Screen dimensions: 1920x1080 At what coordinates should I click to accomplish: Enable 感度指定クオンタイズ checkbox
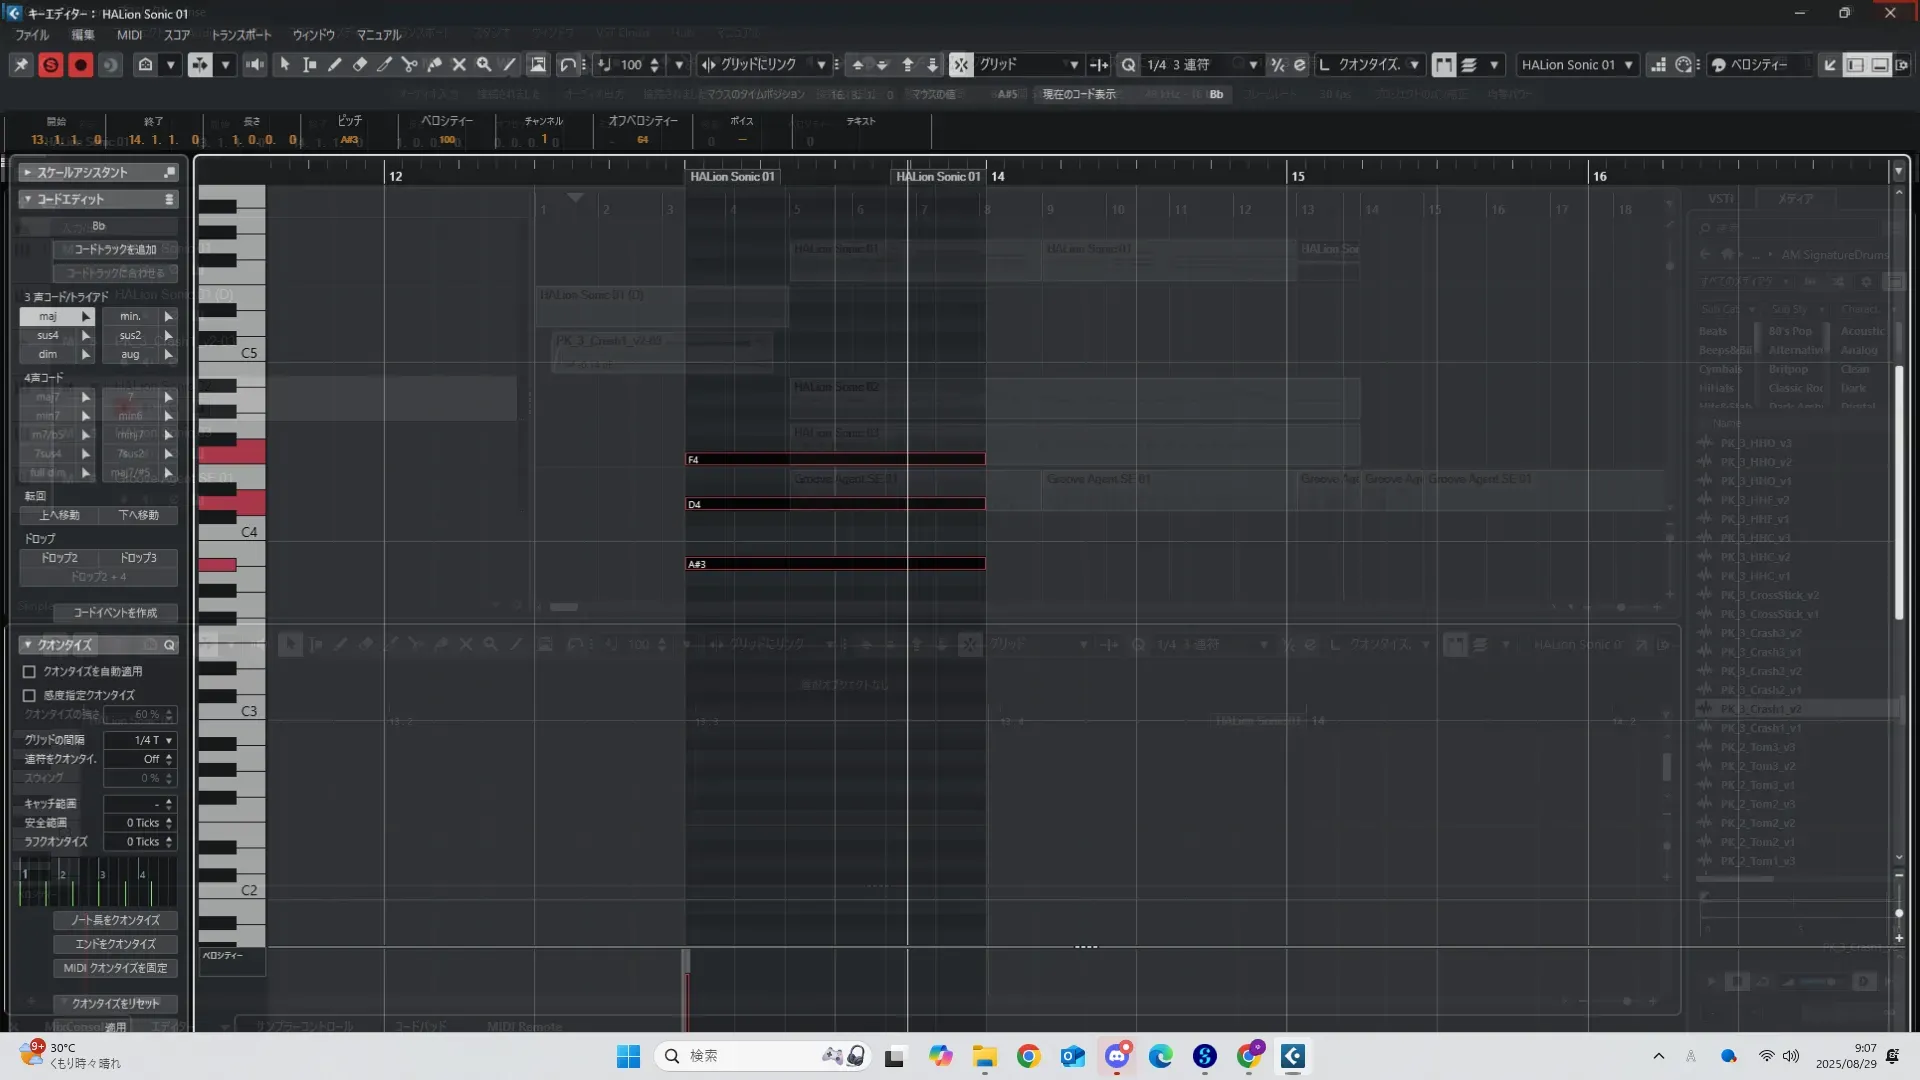(29, 696)
